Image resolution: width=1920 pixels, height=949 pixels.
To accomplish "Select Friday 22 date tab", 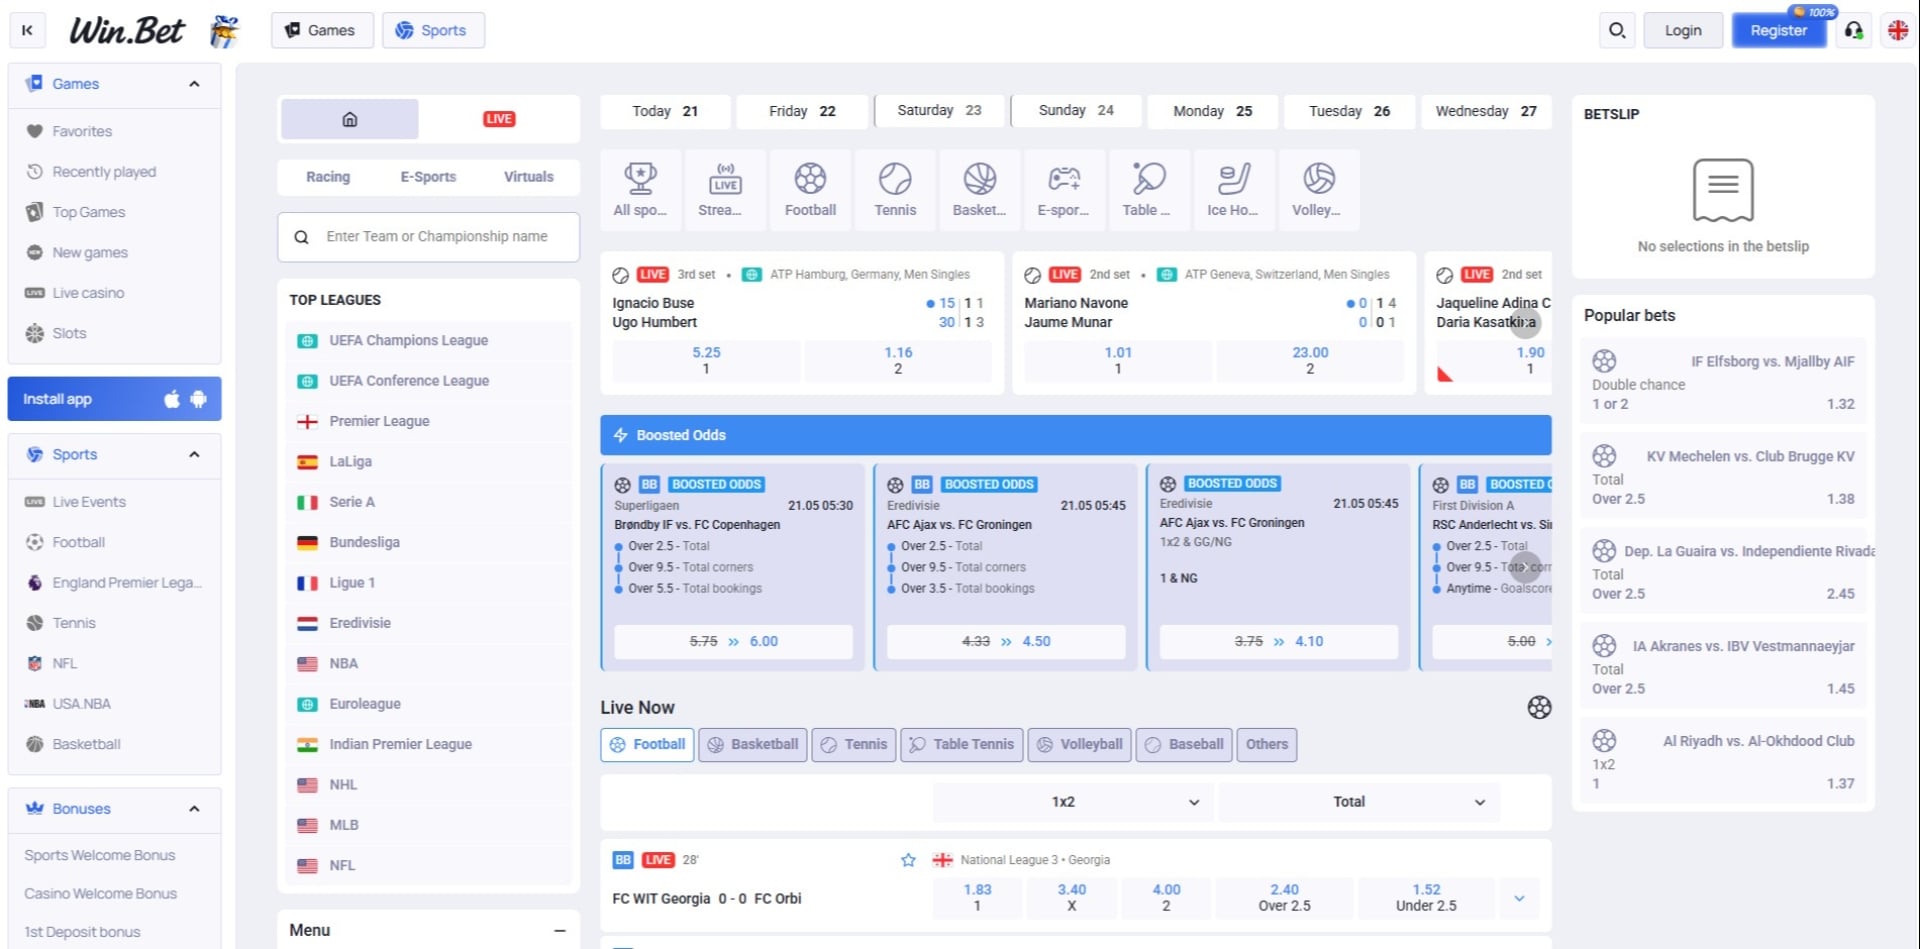I will [x=802, y=111].
